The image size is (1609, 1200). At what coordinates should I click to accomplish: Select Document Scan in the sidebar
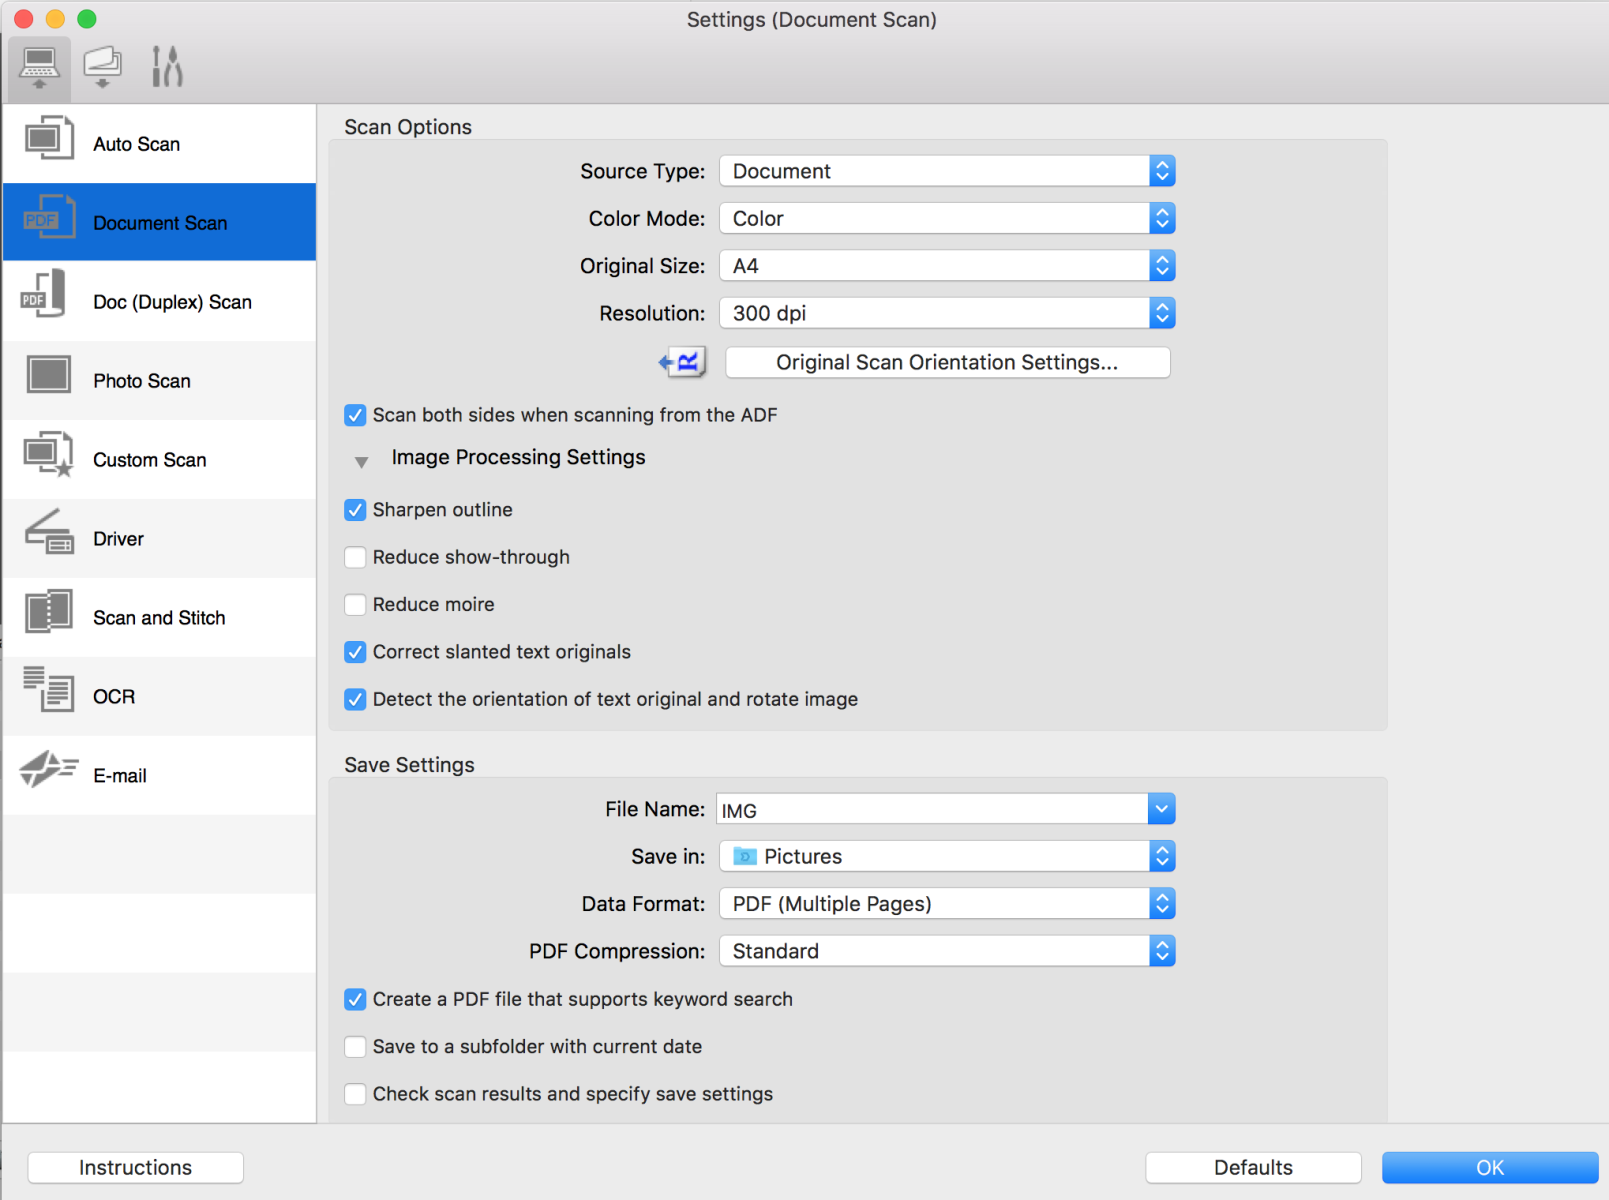159,222
